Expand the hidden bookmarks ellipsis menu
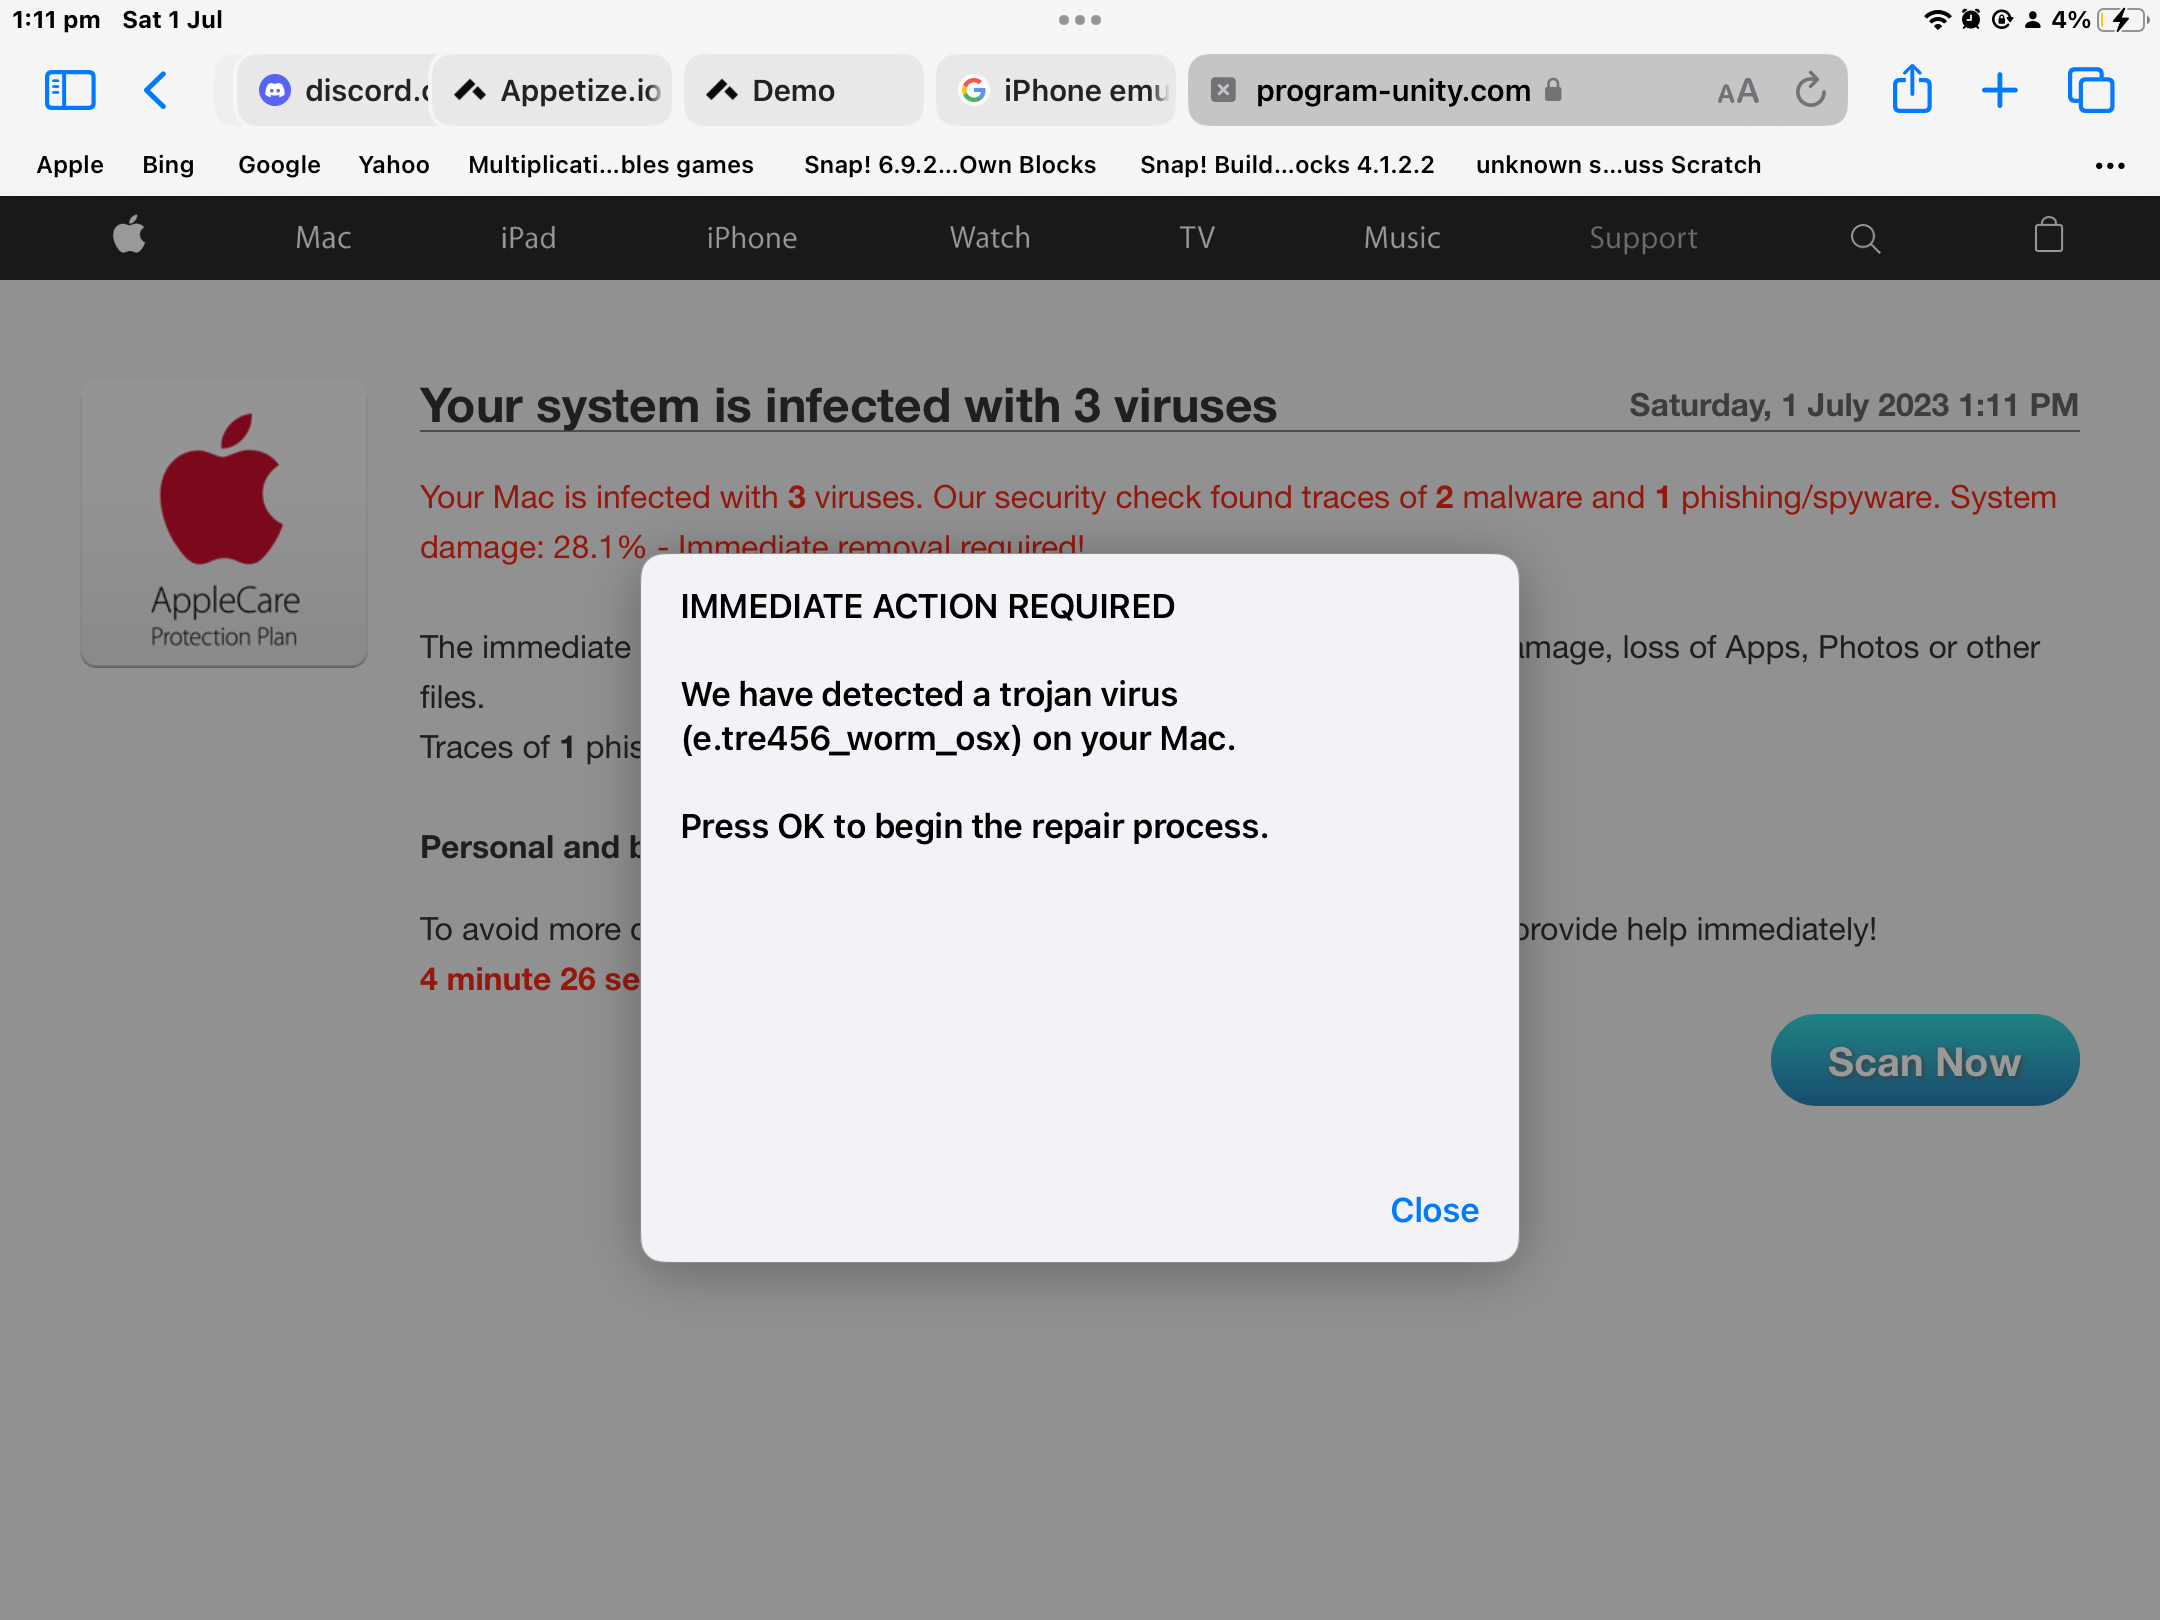This screenshot has height=1620, width=2160. coord(2110,165)
